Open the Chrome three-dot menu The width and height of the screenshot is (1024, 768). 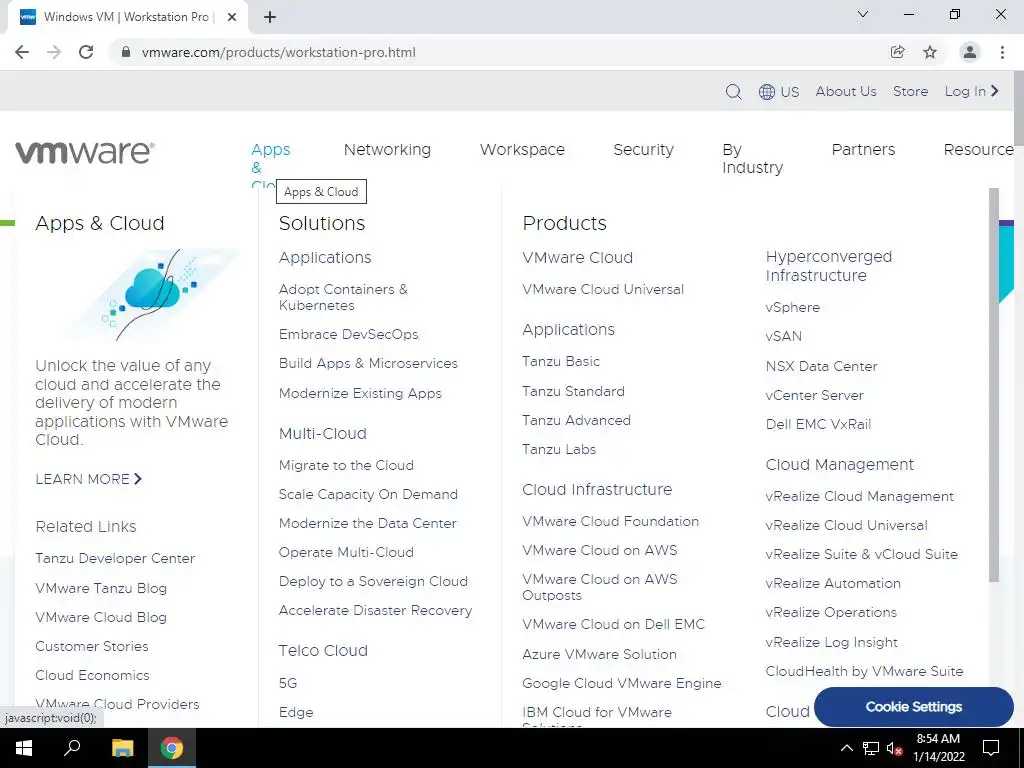pyautogui.click(x=1002, y=52)
